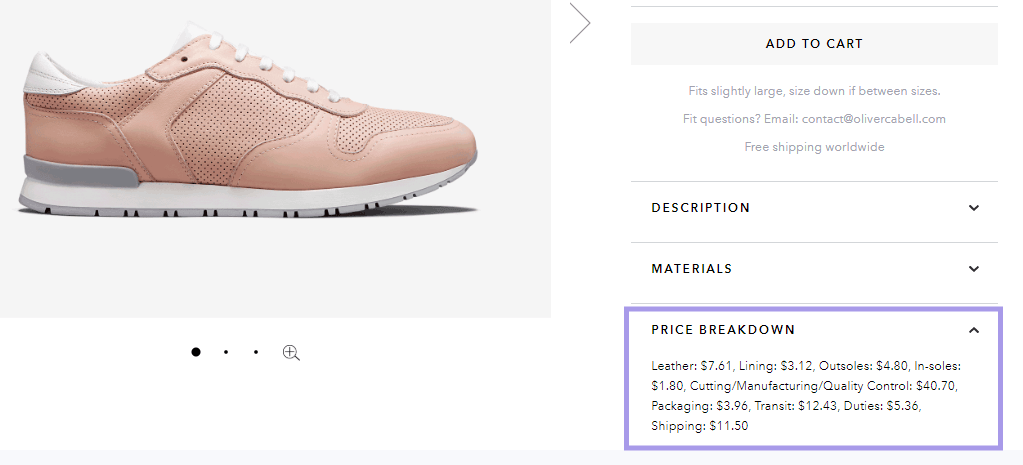Open the contact@olivercabell.com email link
This screenshot has width=1023, height=465.
pyautogui.click(x=874, y=119)
